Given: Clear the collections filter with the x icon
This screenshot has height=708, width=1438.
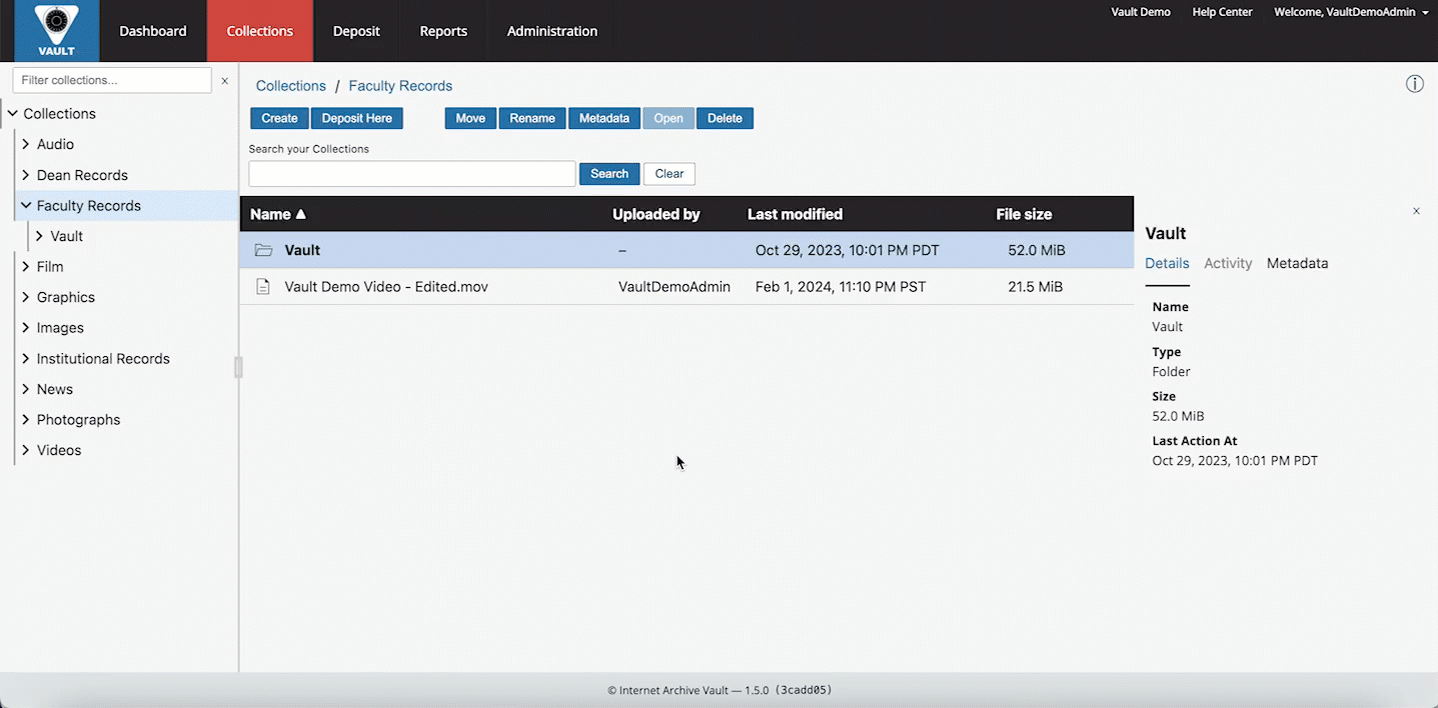Looking at the screenshot, I should (224, 81).
